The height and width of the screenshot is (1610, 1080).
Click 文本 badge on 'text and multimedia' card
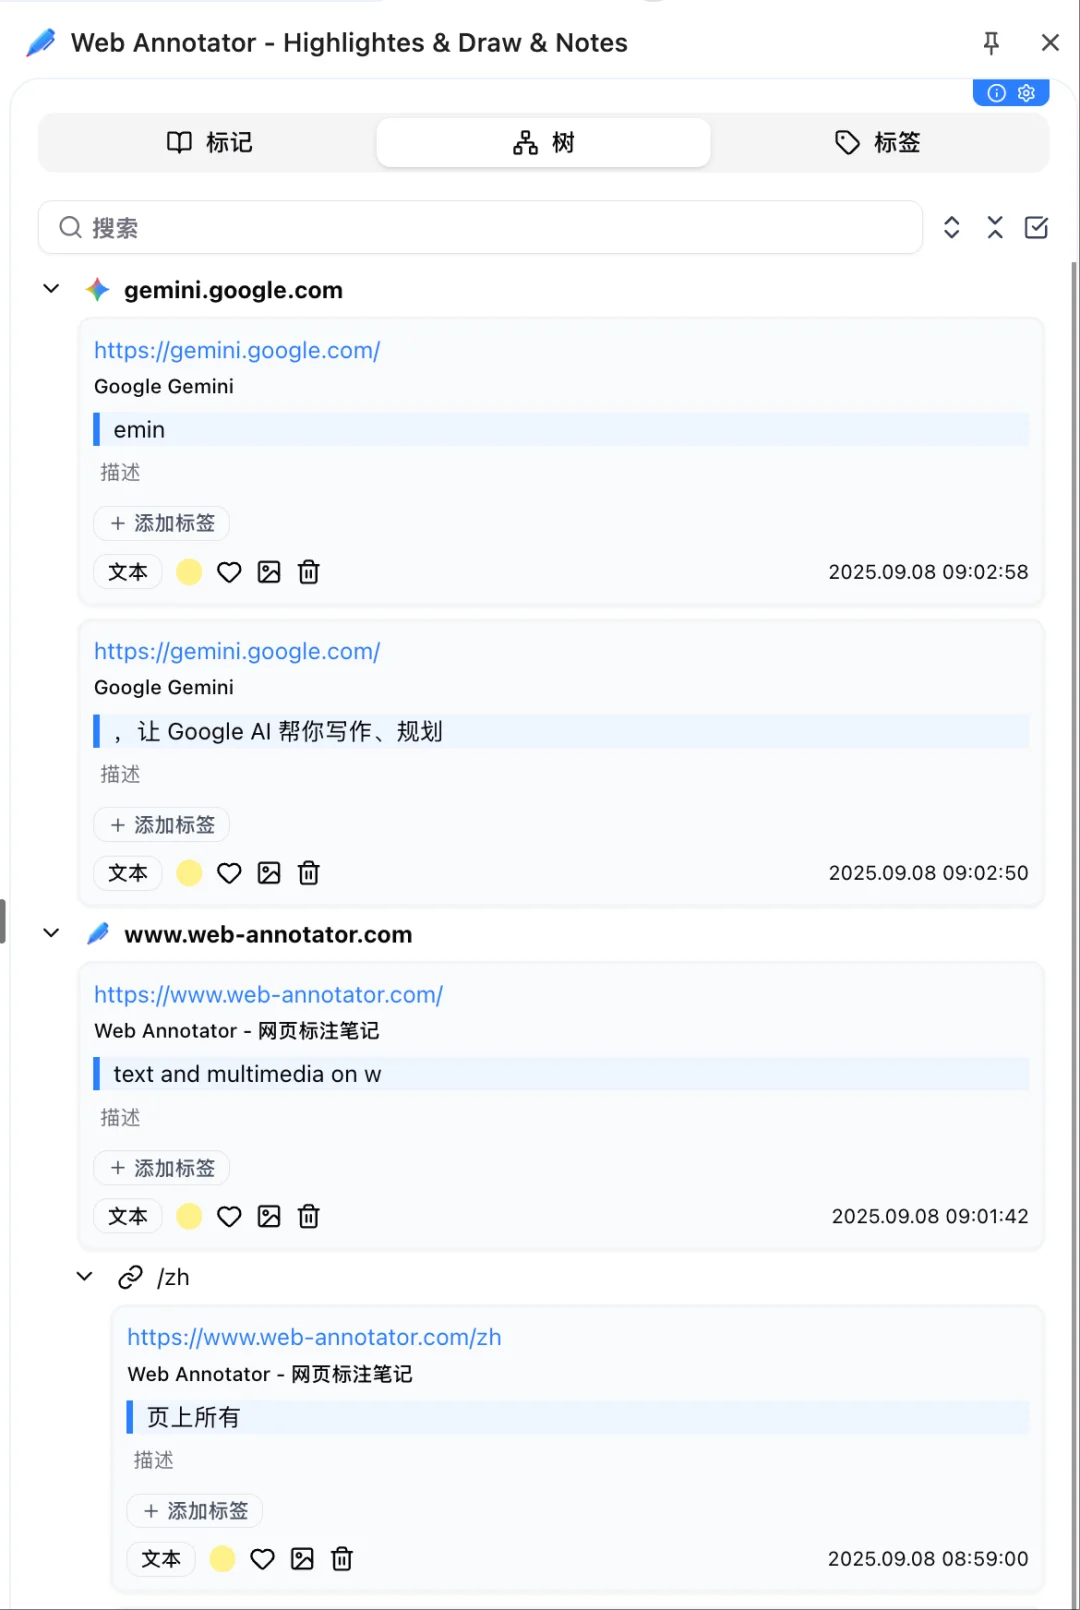[128, 1216]
